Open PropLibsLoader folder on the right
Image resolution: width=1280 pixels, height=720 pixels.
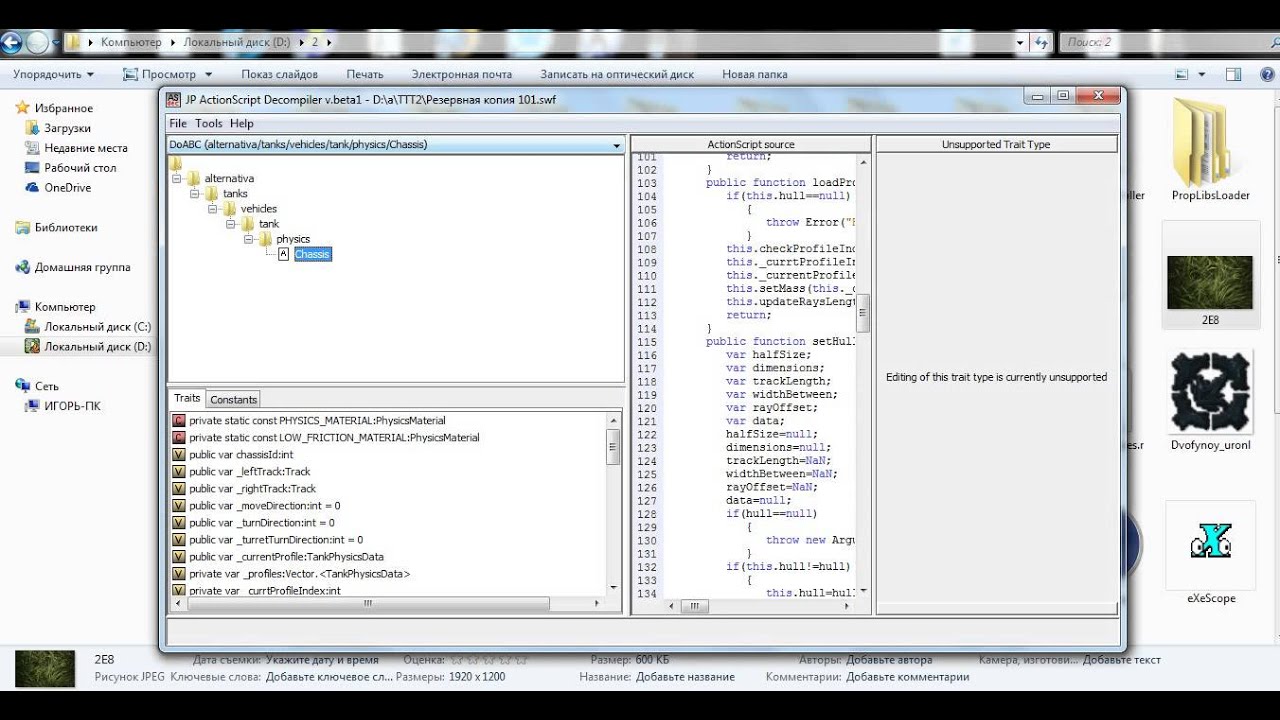[1210, 148]
